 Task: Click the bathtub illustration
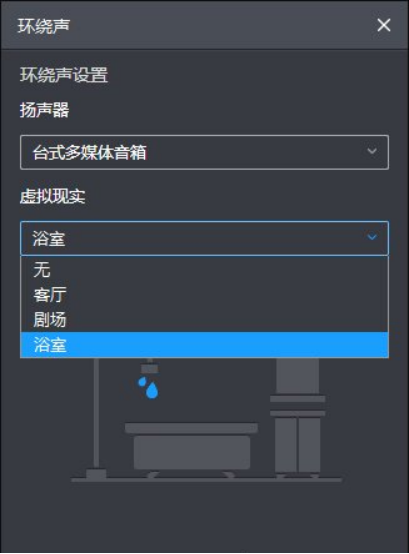(191, 450)
